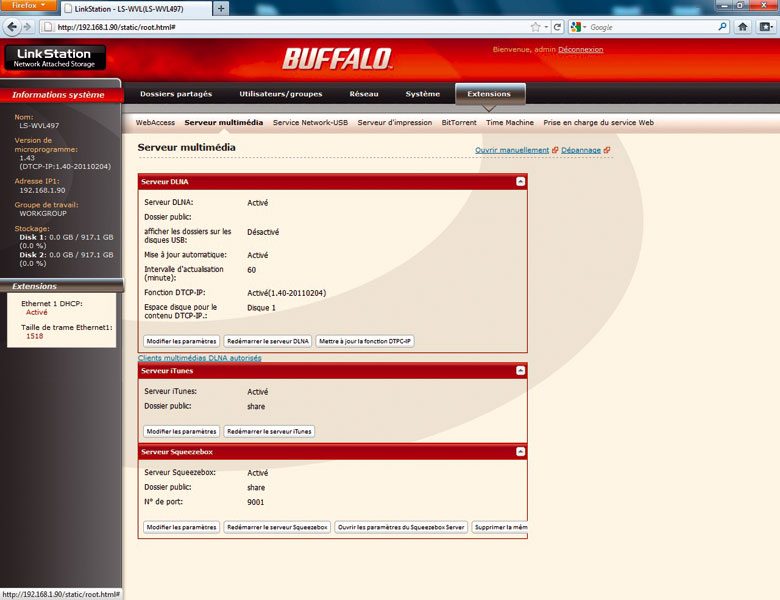Bookmark page with the star icon

tap(535, 27)
